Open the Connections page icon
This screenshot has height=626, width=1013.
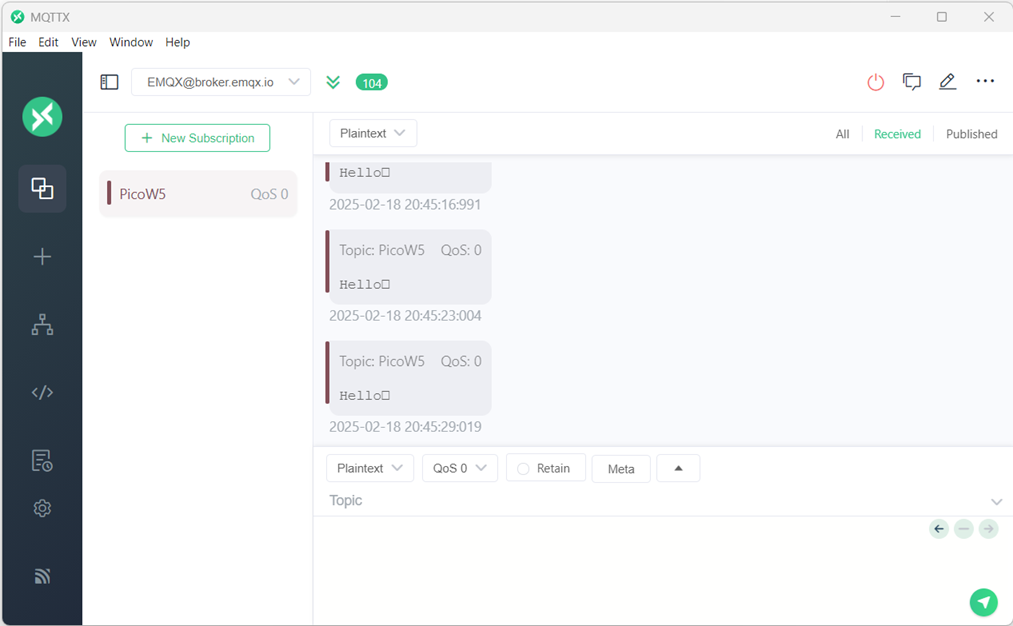(x=42, y=189)
